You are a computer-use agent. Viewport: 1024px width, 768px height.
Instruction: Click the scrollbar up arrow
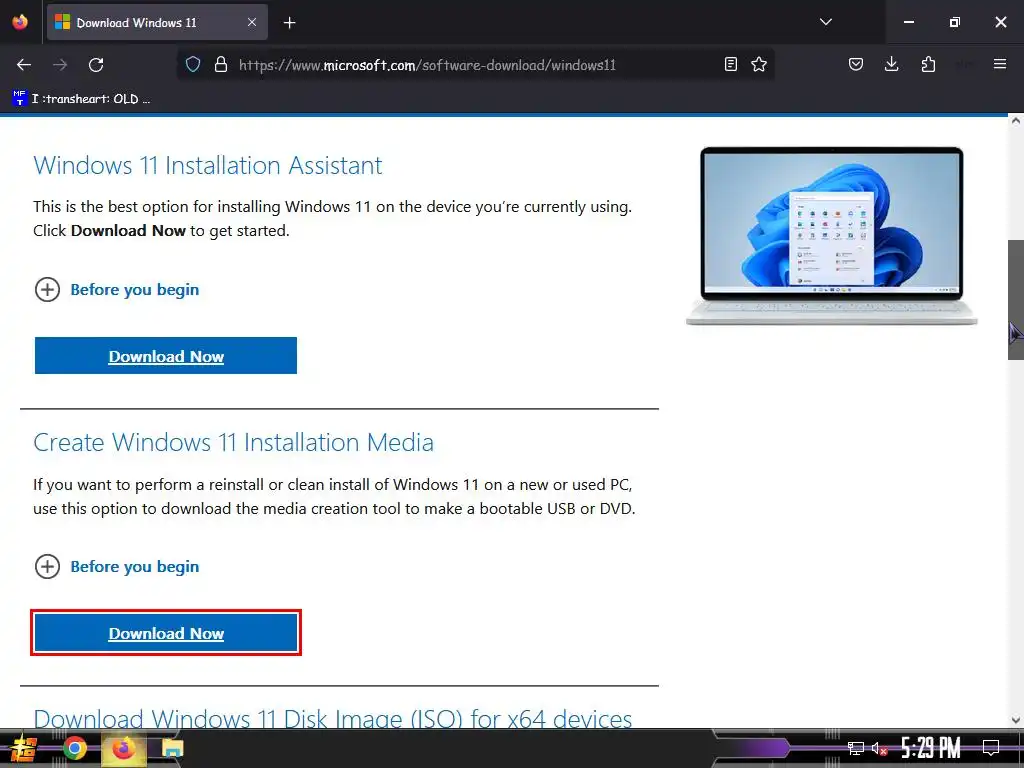point(1016,121)
